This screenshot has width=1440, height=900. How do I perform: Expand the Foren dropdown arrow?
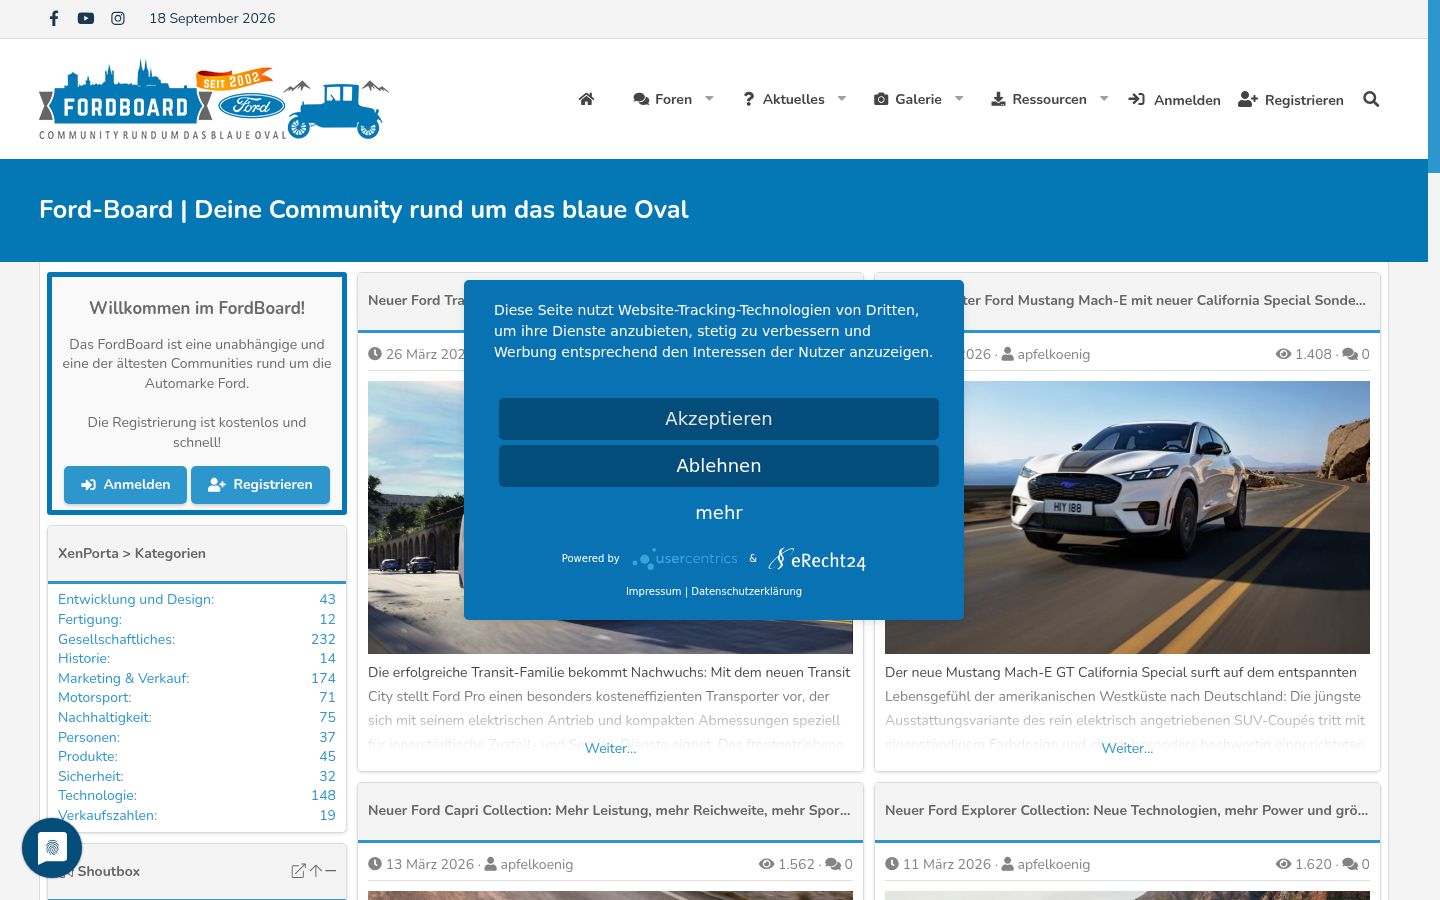coord(709,99)
